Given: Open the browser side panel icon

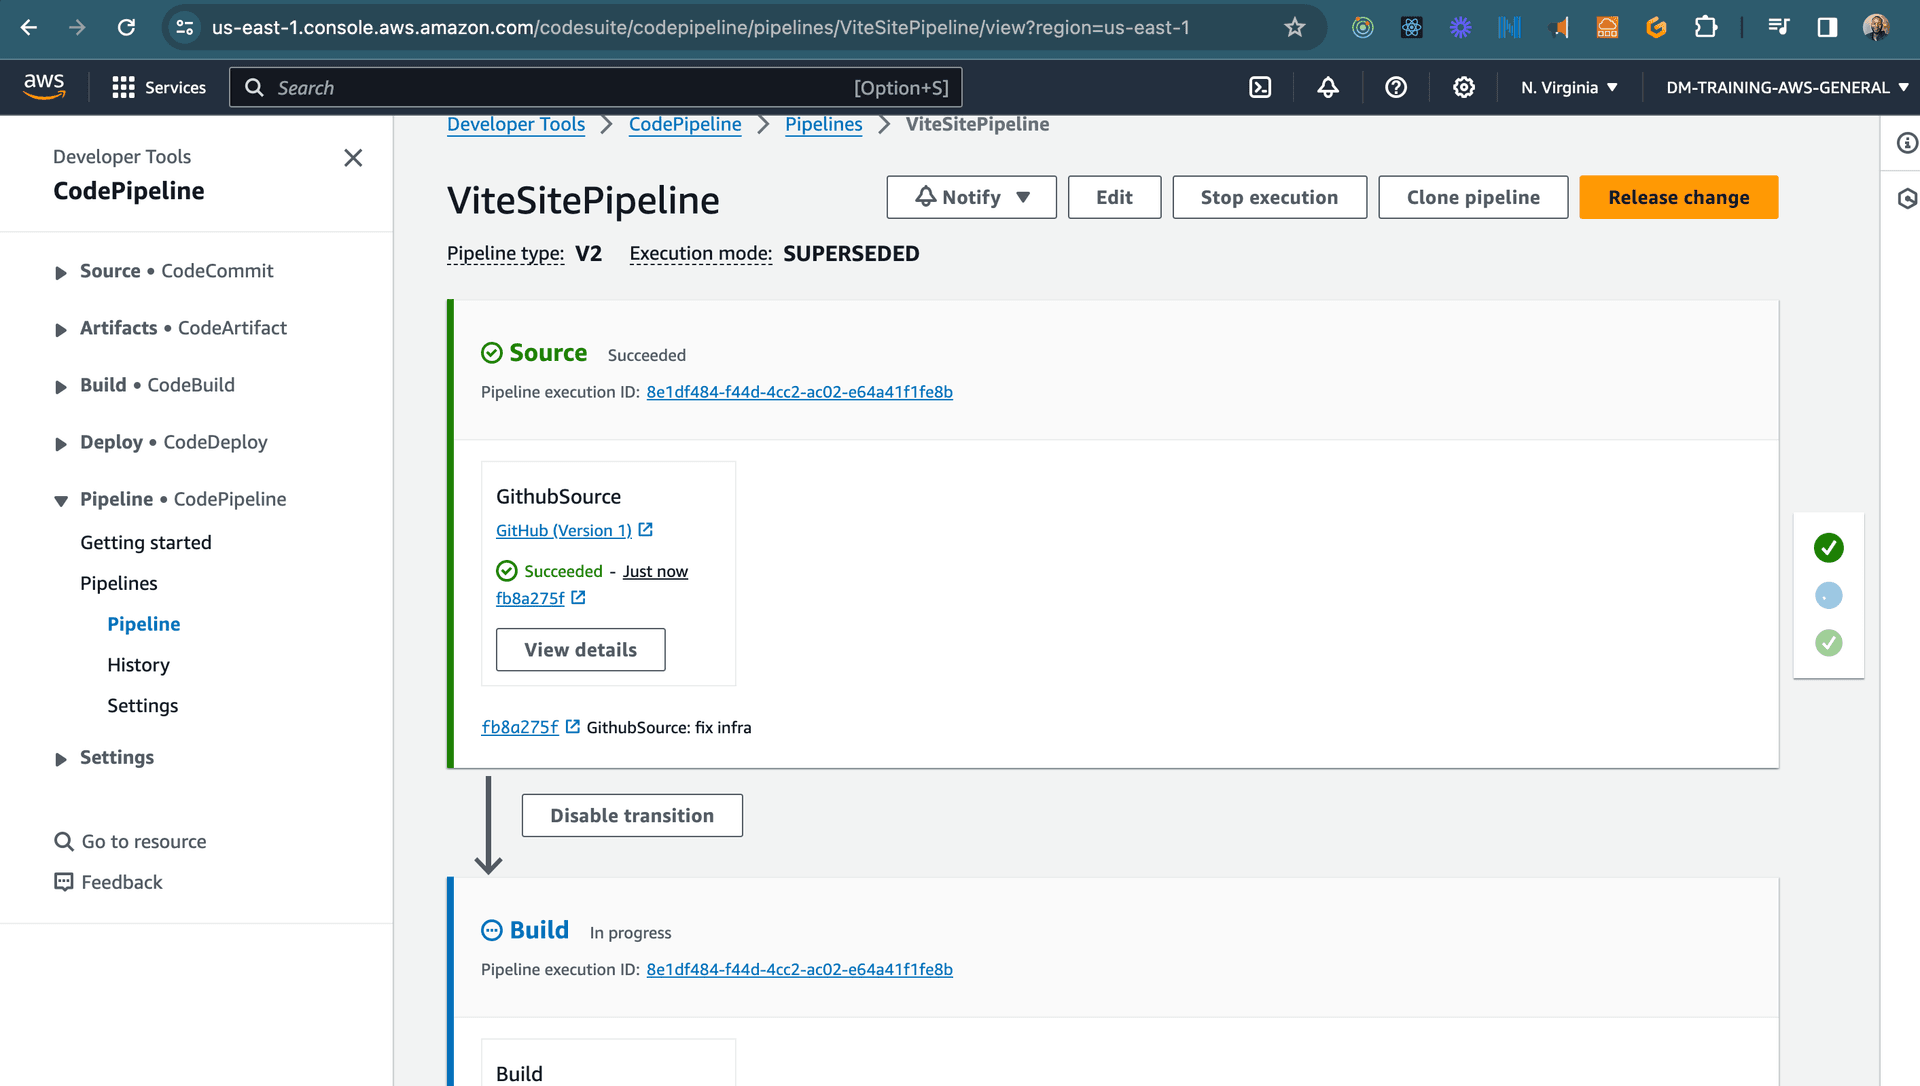Looking at the screenshot, I should coord(1827,27).
